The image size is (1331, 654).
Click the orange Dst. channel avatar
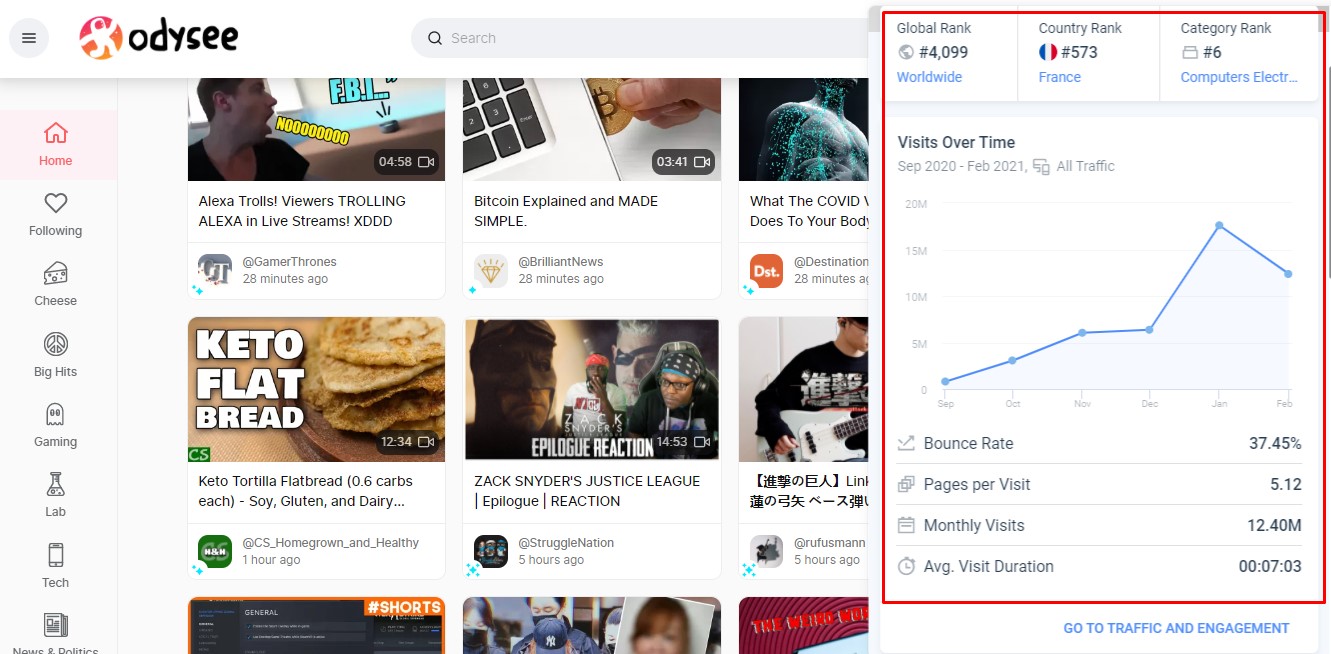click(x=767, y=271)
